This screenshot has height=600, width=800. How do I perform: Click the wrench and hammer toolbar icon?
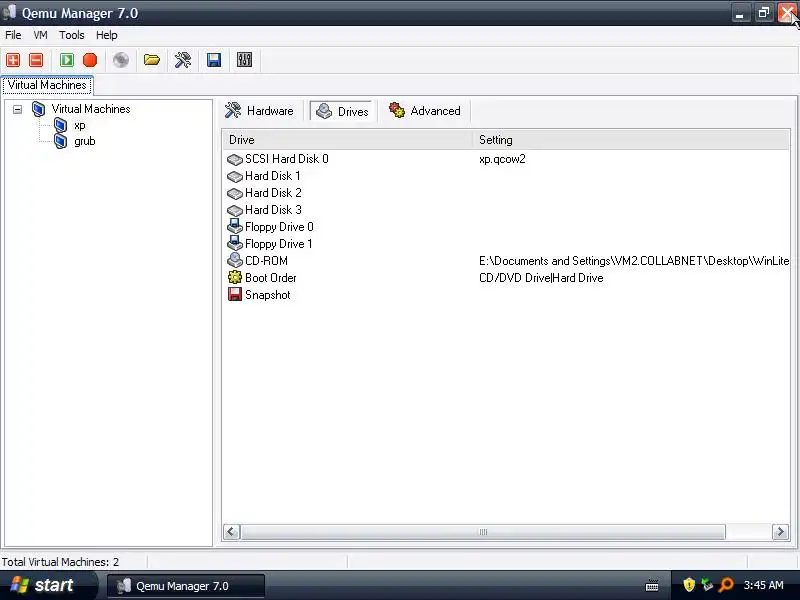[x=183, y=60]
